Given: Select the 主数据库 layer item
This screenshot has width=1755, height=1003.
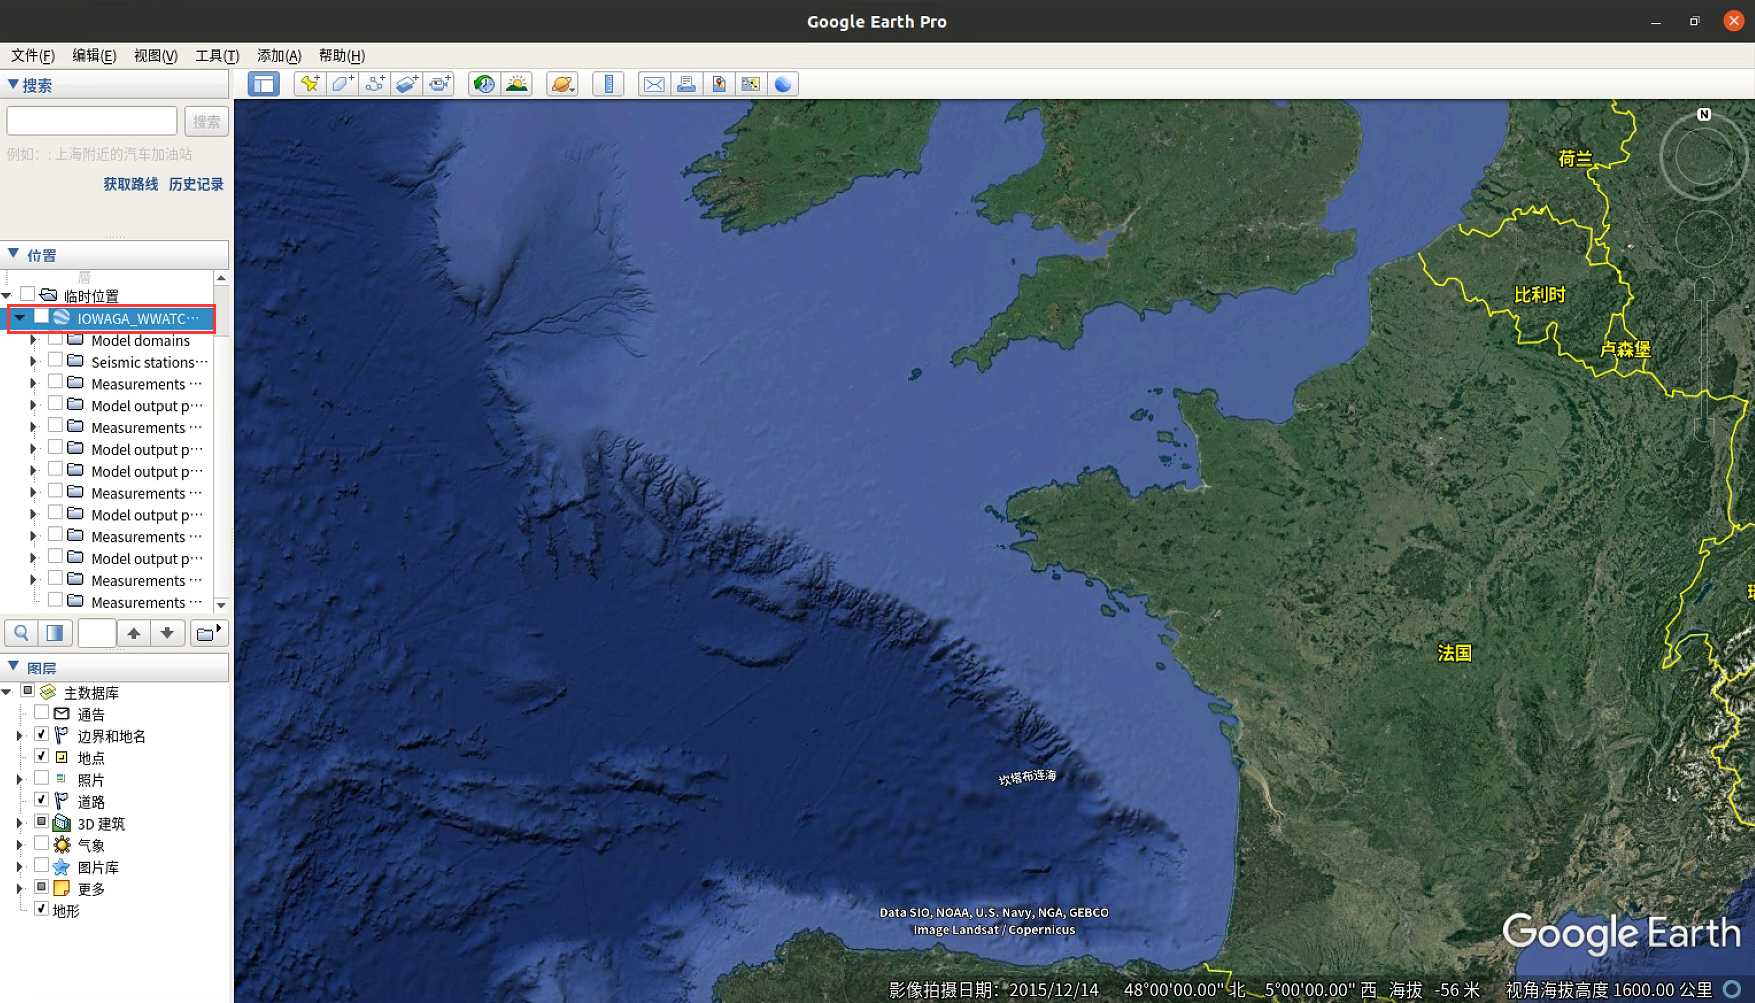Looking at the screenshot, I should coord(91,692).
